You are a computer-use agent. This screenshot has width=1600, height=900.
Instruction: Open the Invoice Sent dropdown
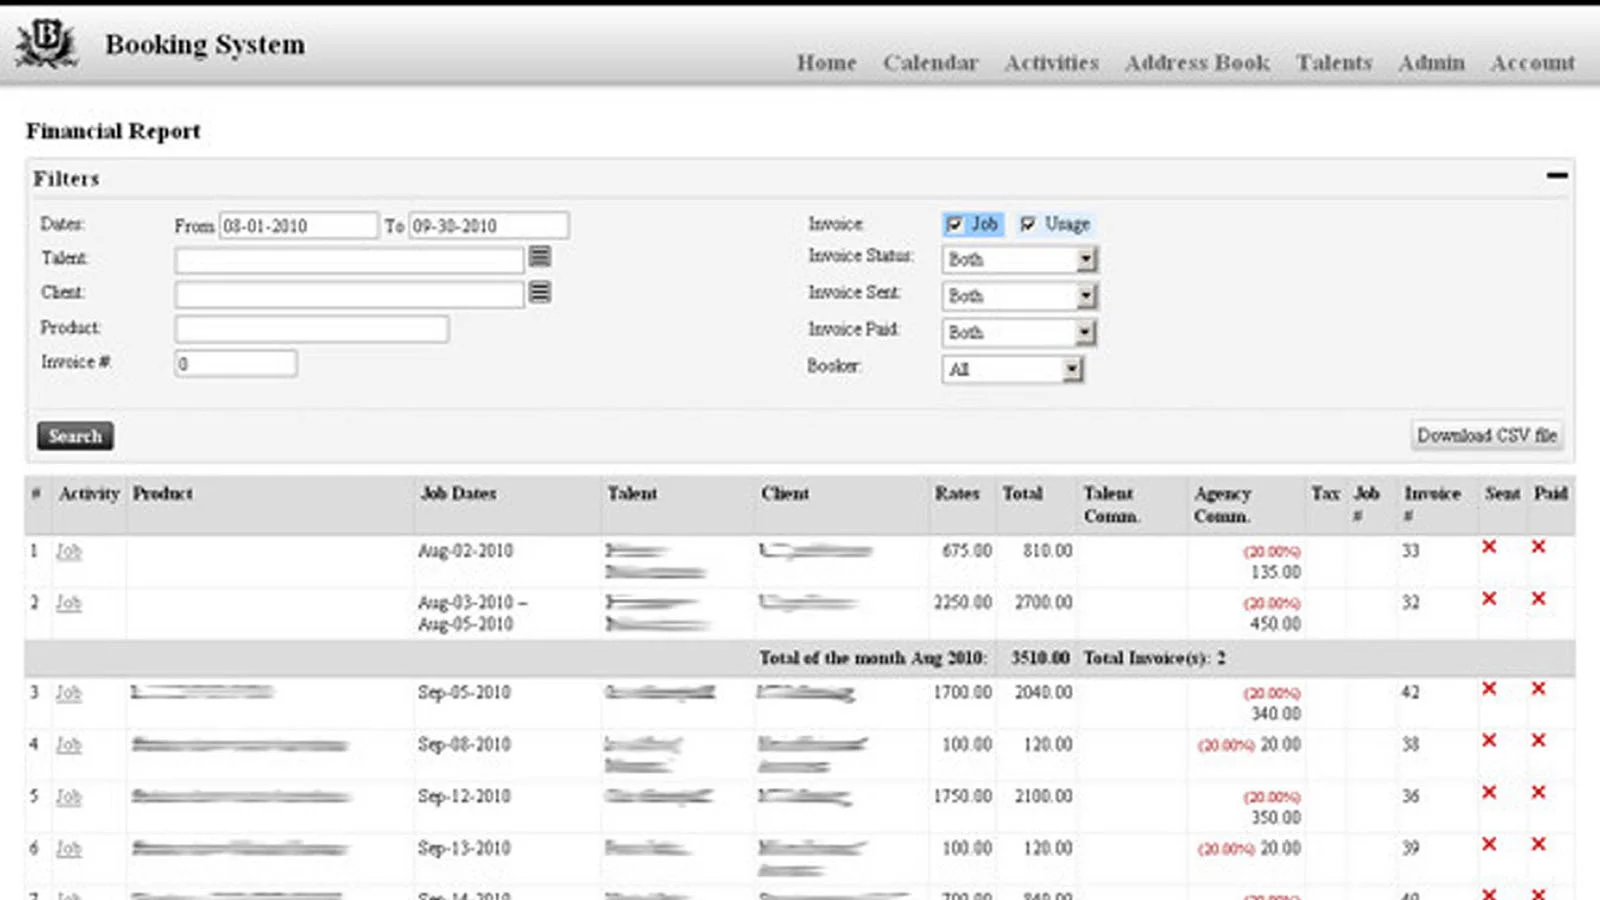[x=1020, y=296]
